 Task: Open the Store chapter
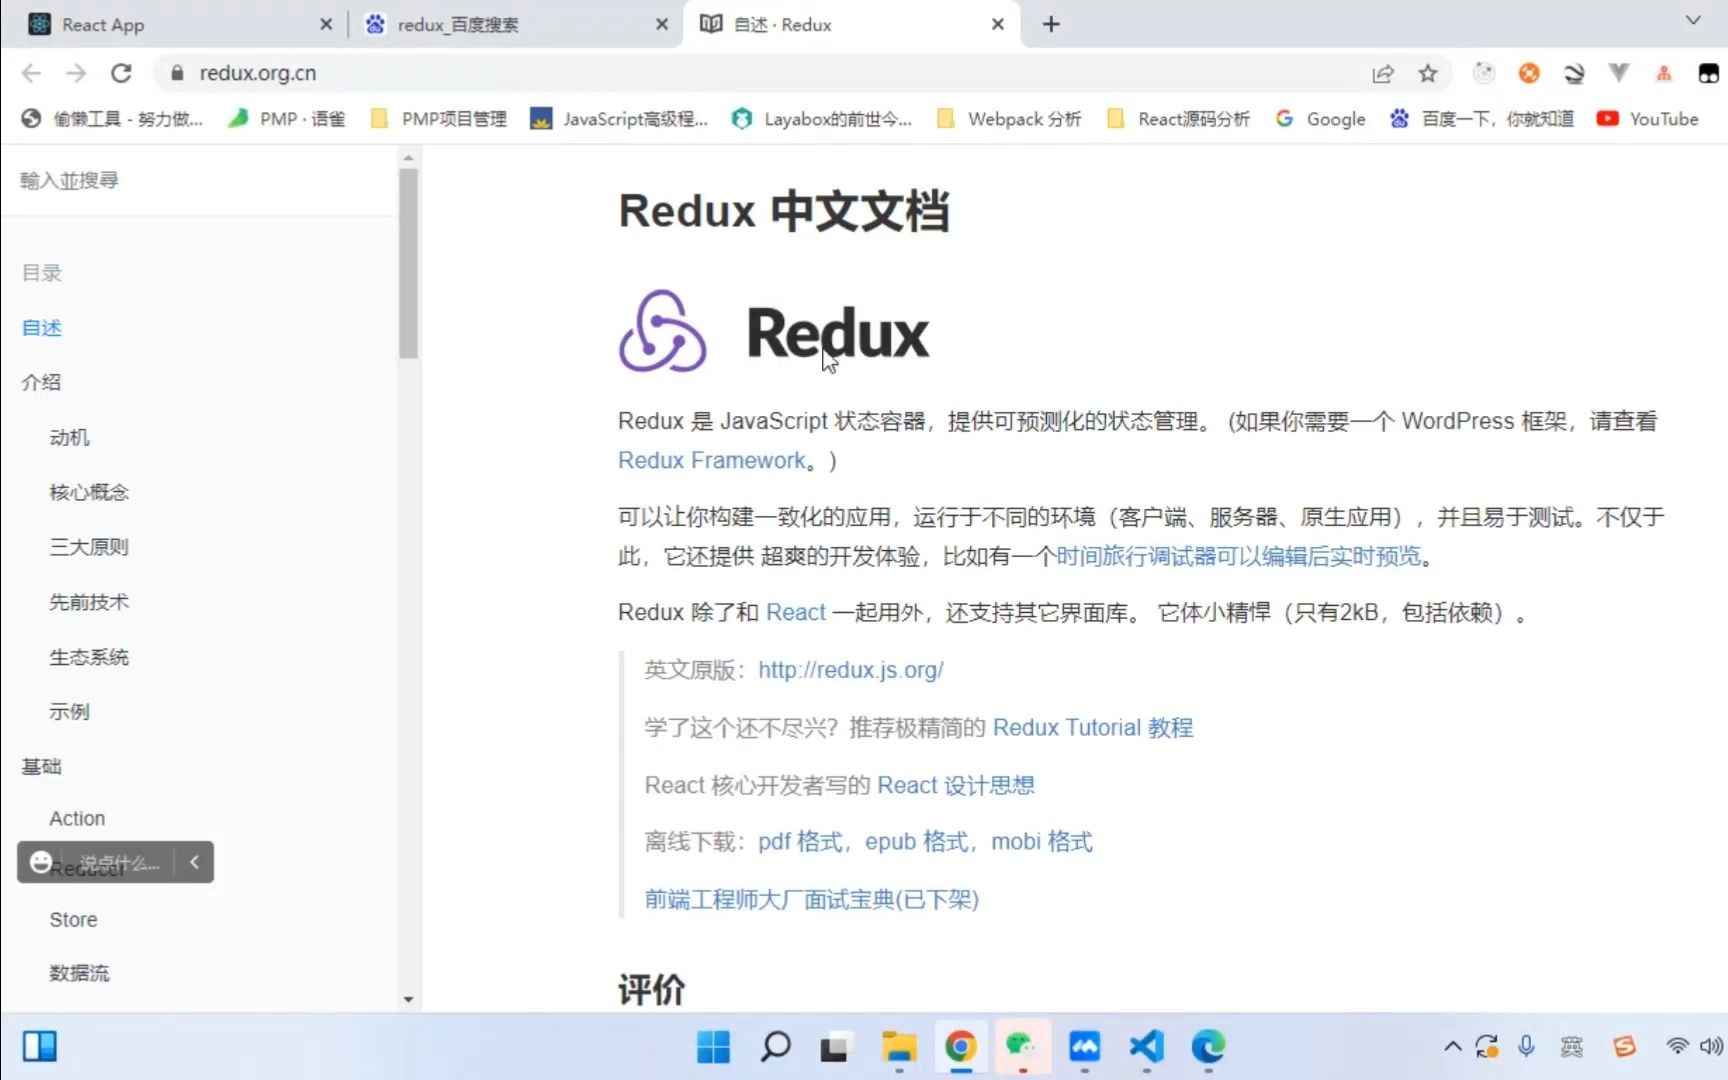coord(74,920)
